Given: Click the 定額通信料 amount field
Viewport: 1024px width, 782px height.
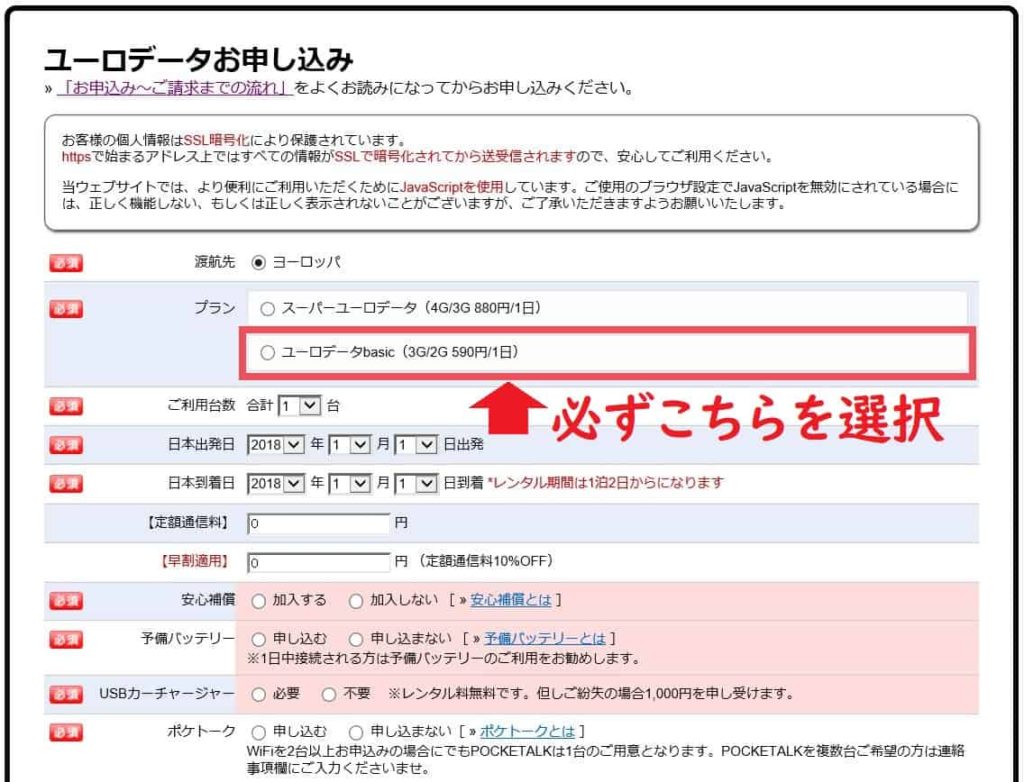Looking at the screenshot, I should (319, 523).
